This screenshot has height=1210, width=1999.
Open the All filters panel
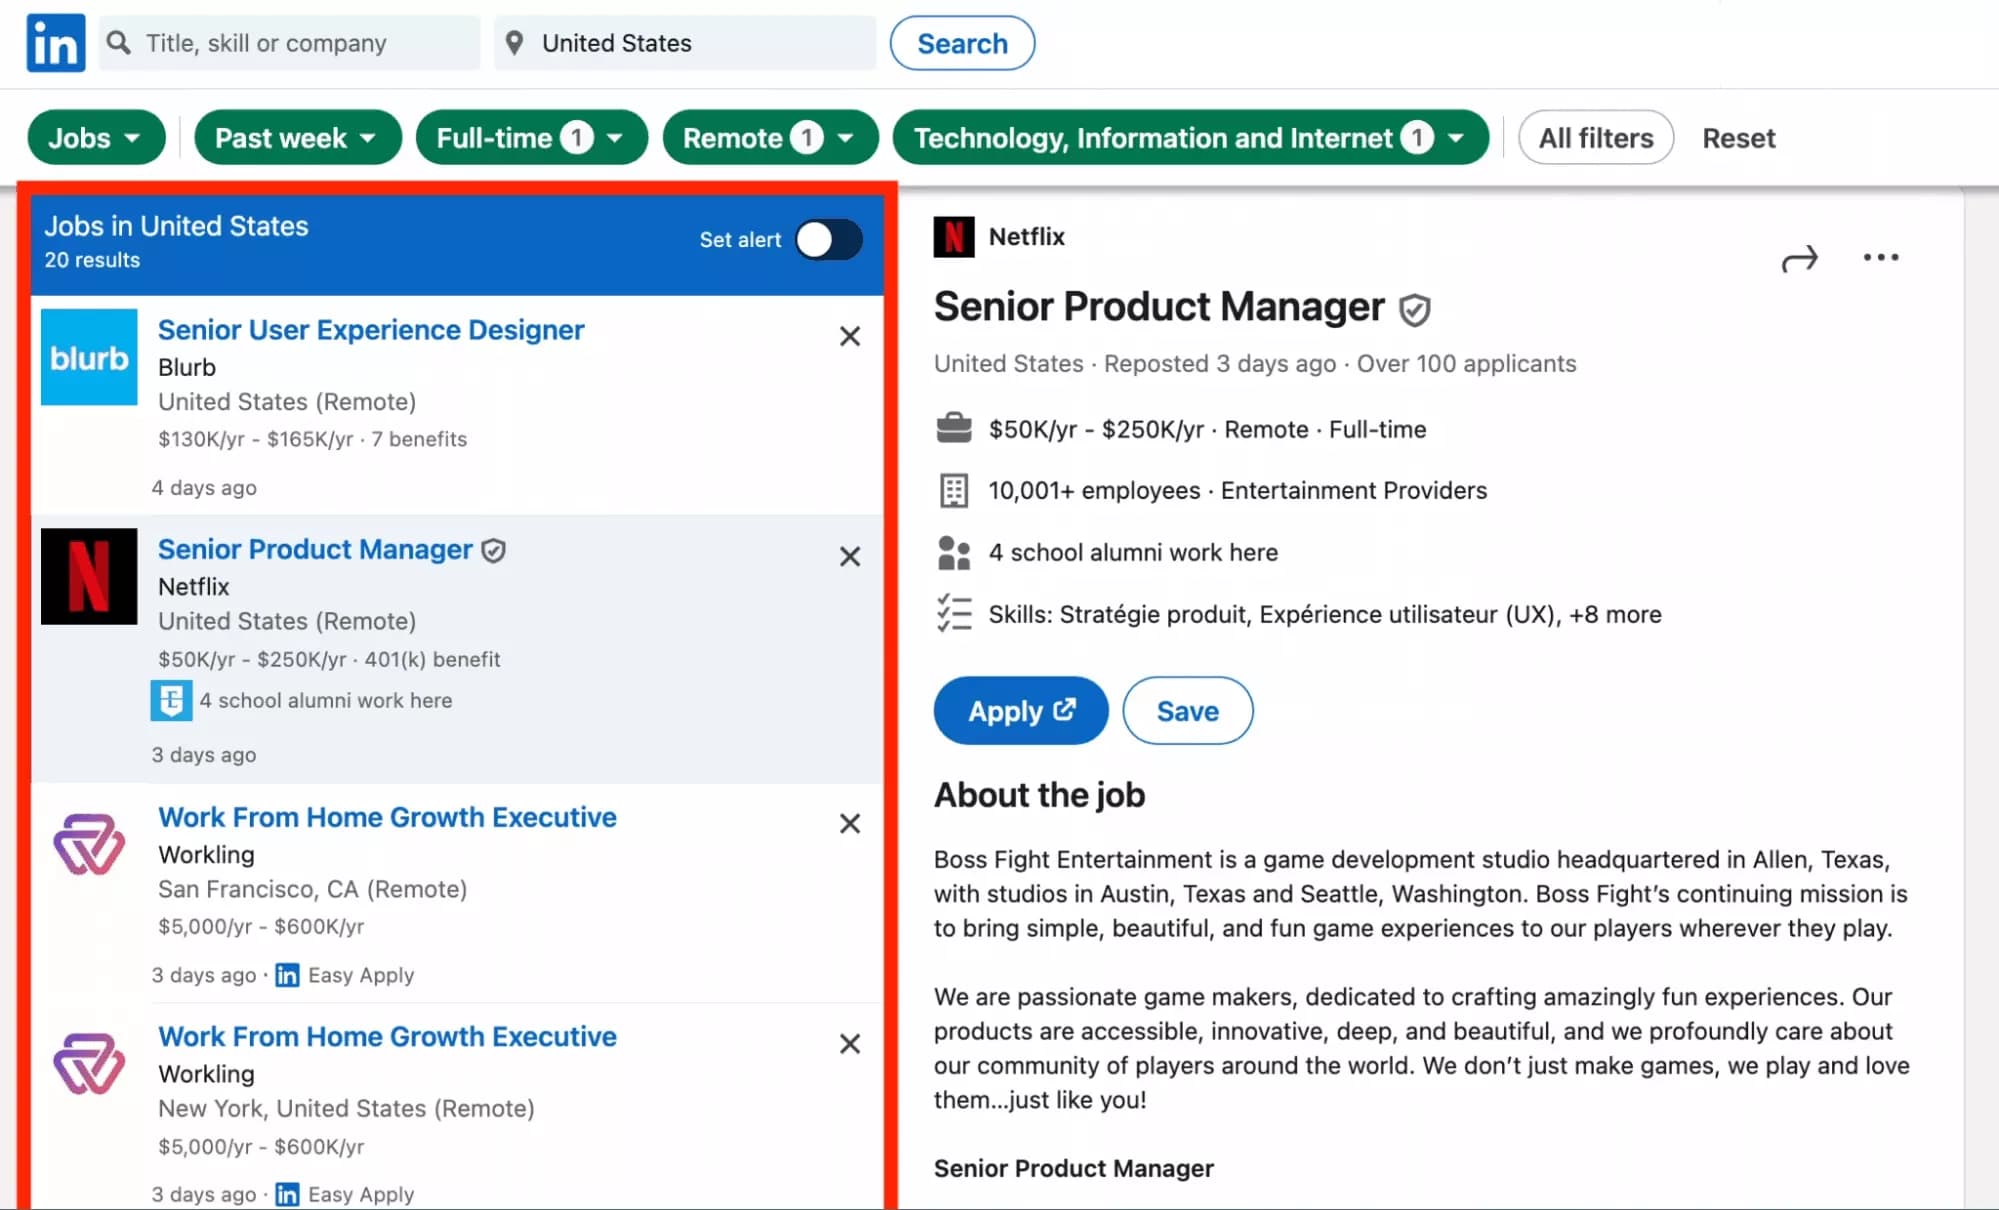[x=1594, y=137]
